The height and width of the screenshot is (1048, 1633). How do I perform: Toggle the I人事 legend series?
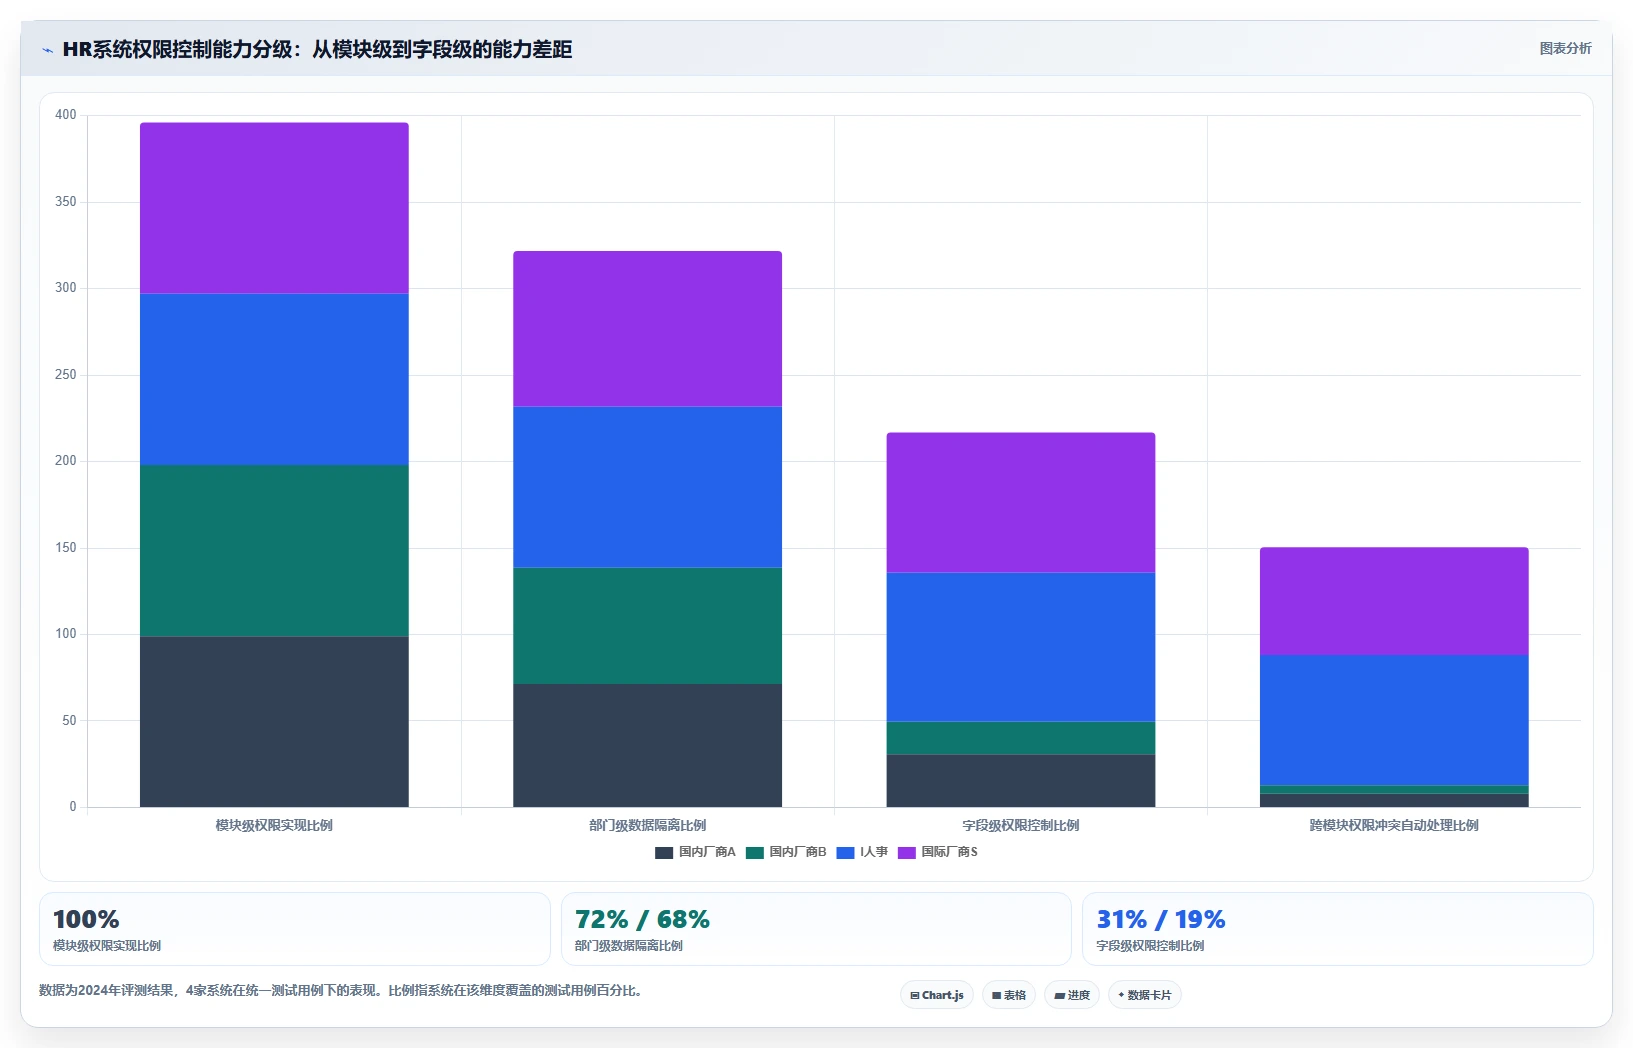click(x=862, y=852)
